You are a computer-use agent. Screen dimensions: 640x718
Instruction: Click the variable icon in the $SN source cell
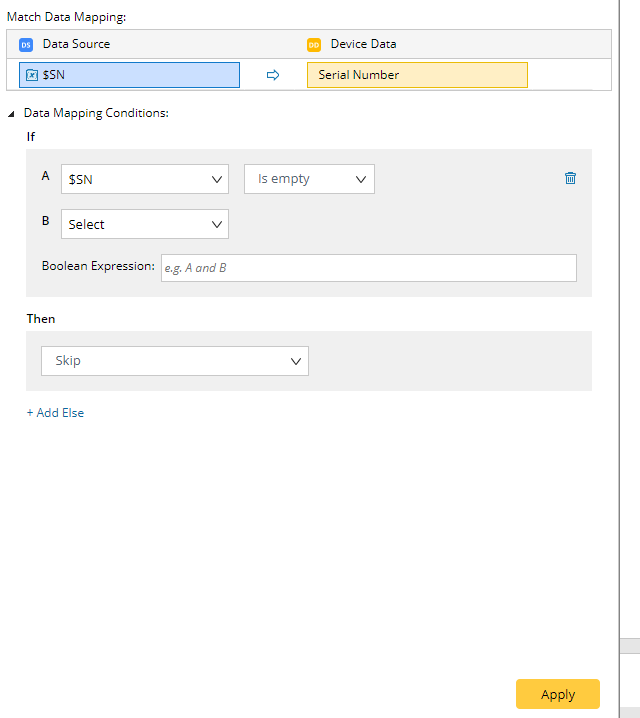[x=31, y=75]
